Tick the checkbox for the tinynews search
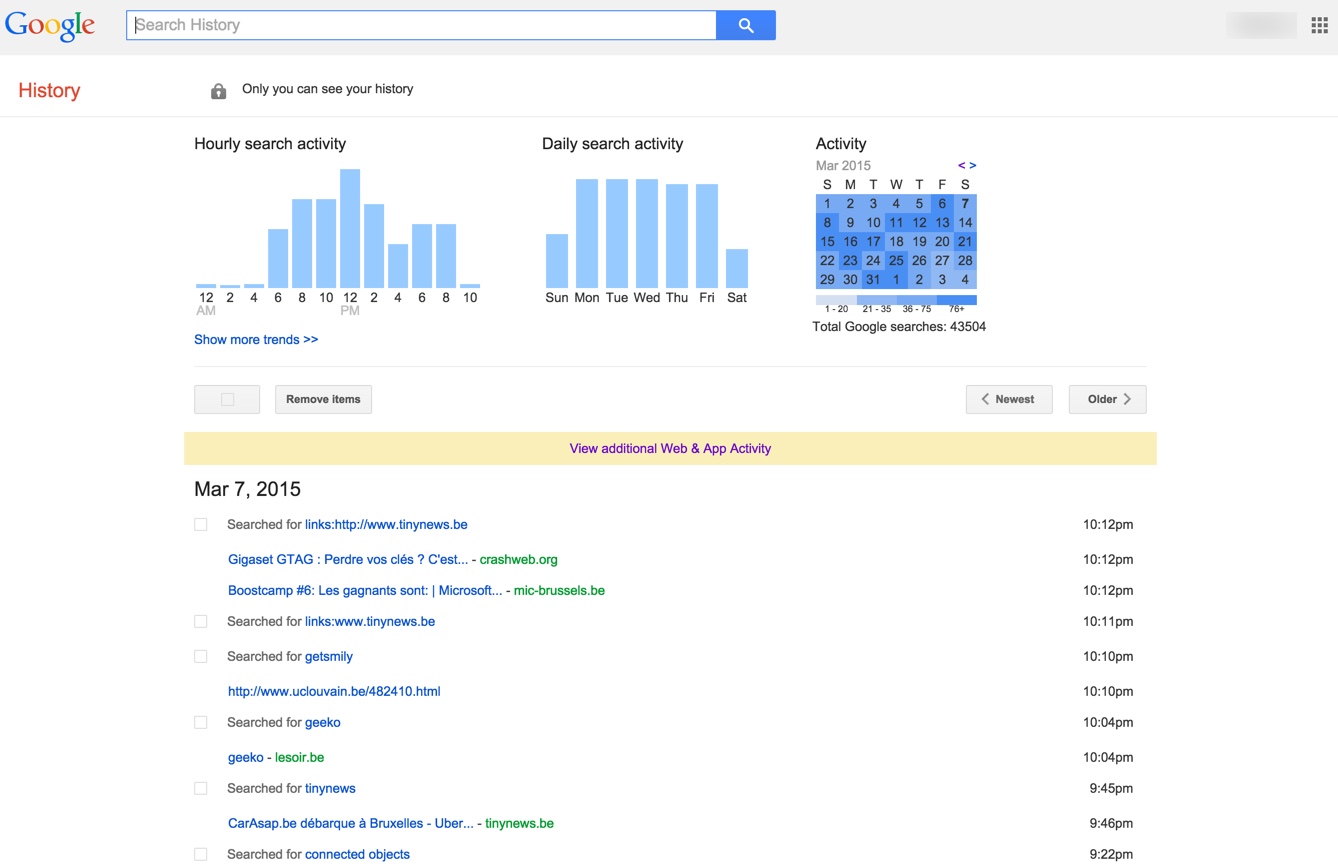Viewport: 1338px width, 866px height. coord(201,789)
